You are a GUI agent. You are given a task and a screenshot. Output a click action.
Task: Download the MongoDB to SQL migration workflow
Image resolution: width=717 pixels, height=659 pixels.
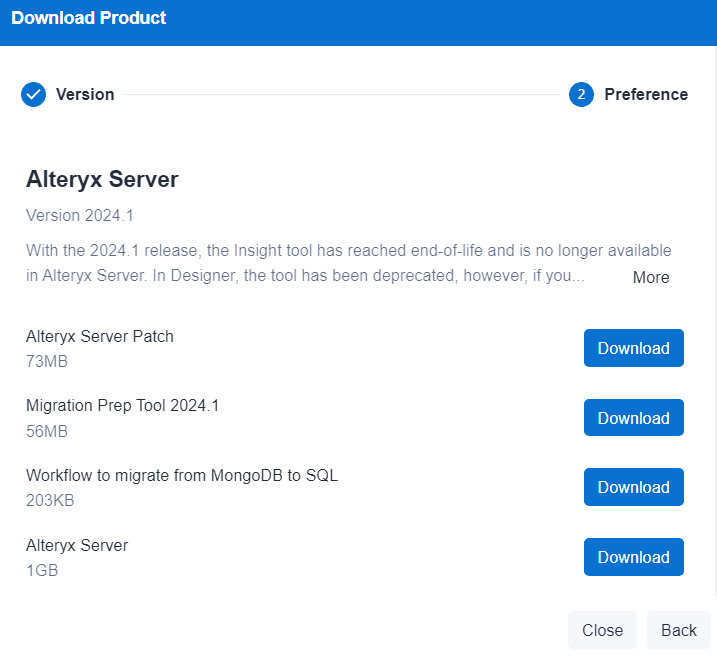[633, 487]
